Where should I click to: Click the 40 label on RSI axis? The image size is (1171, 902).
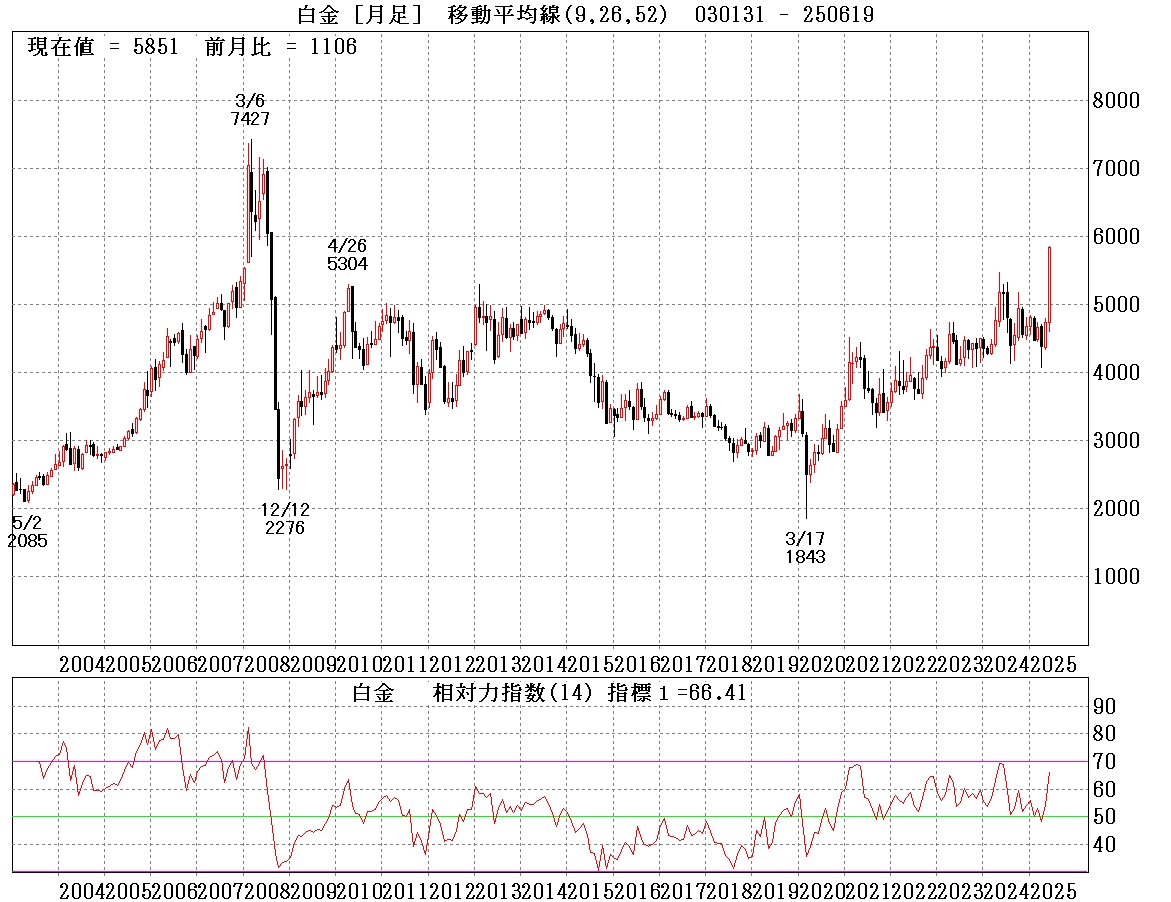(x=1104, y=845)
